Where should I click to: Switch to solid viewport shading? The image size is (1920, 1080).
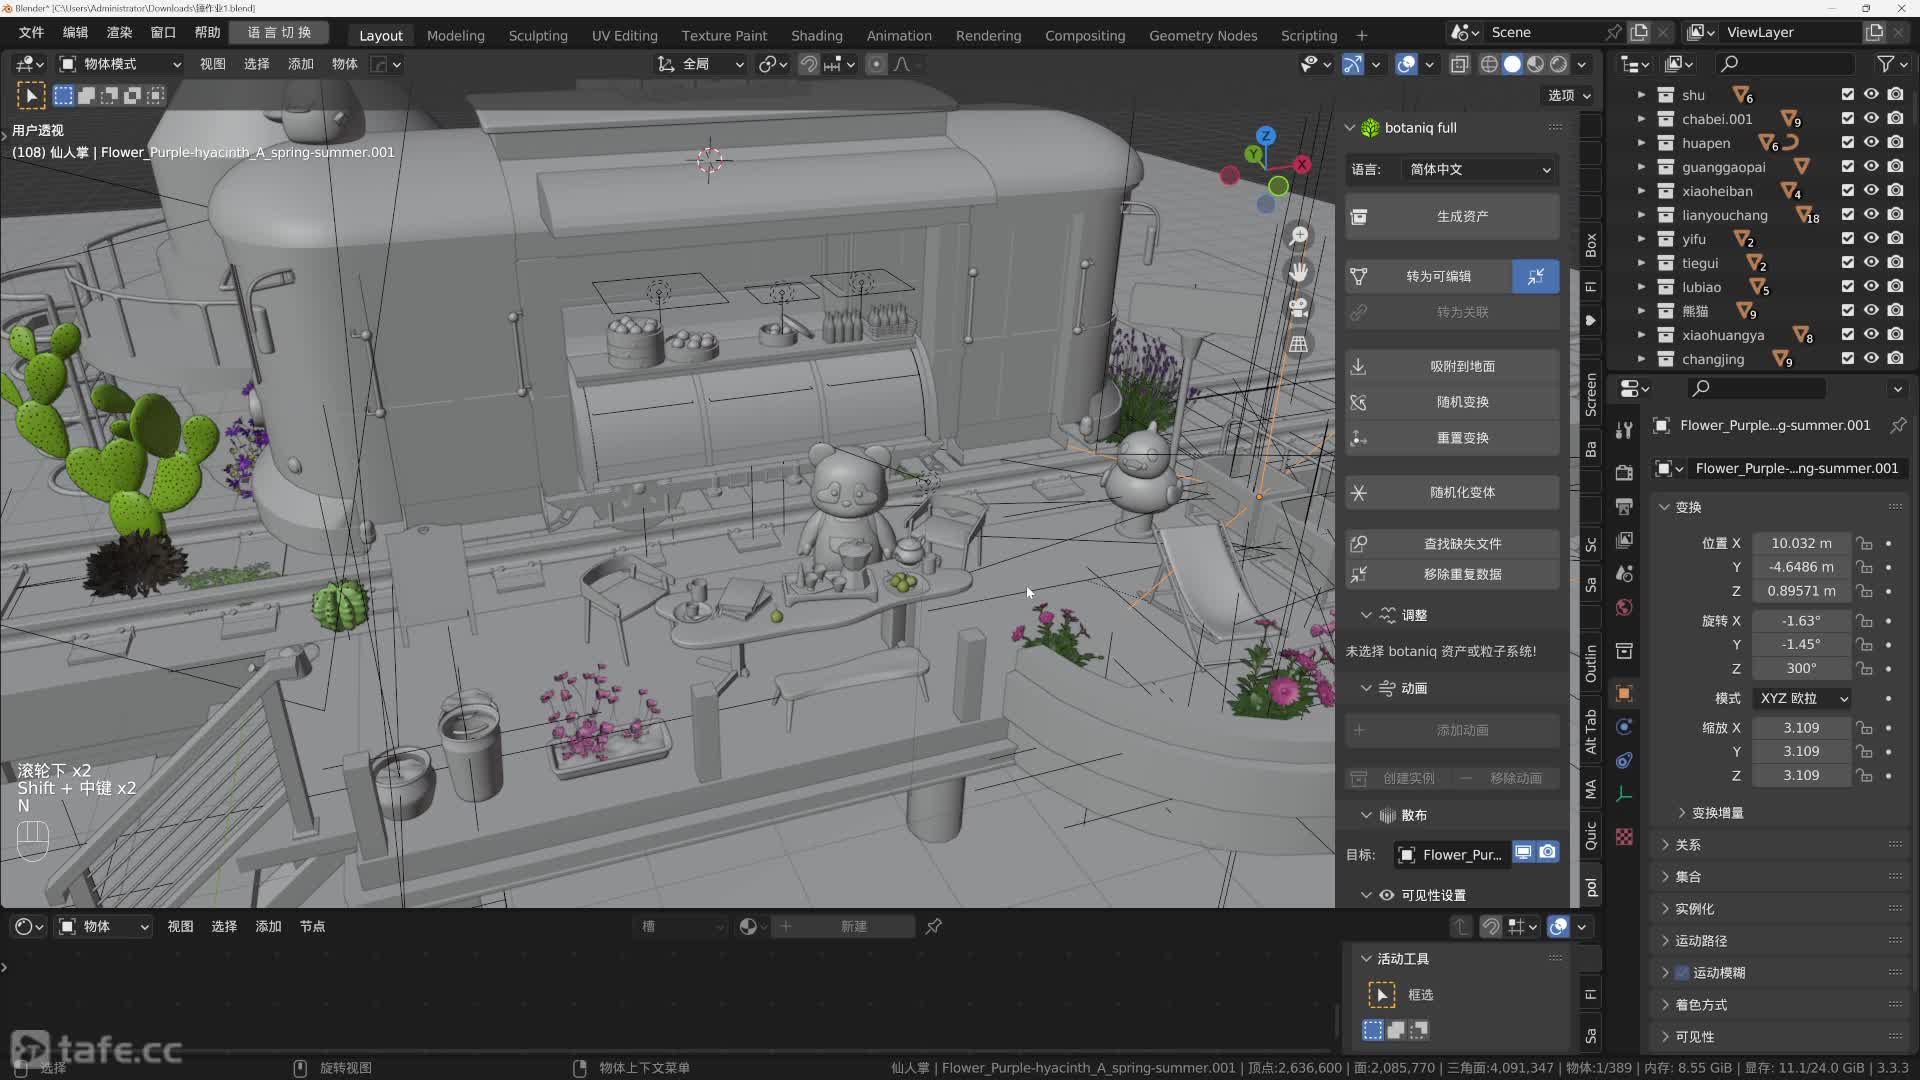click(1512, 64)
